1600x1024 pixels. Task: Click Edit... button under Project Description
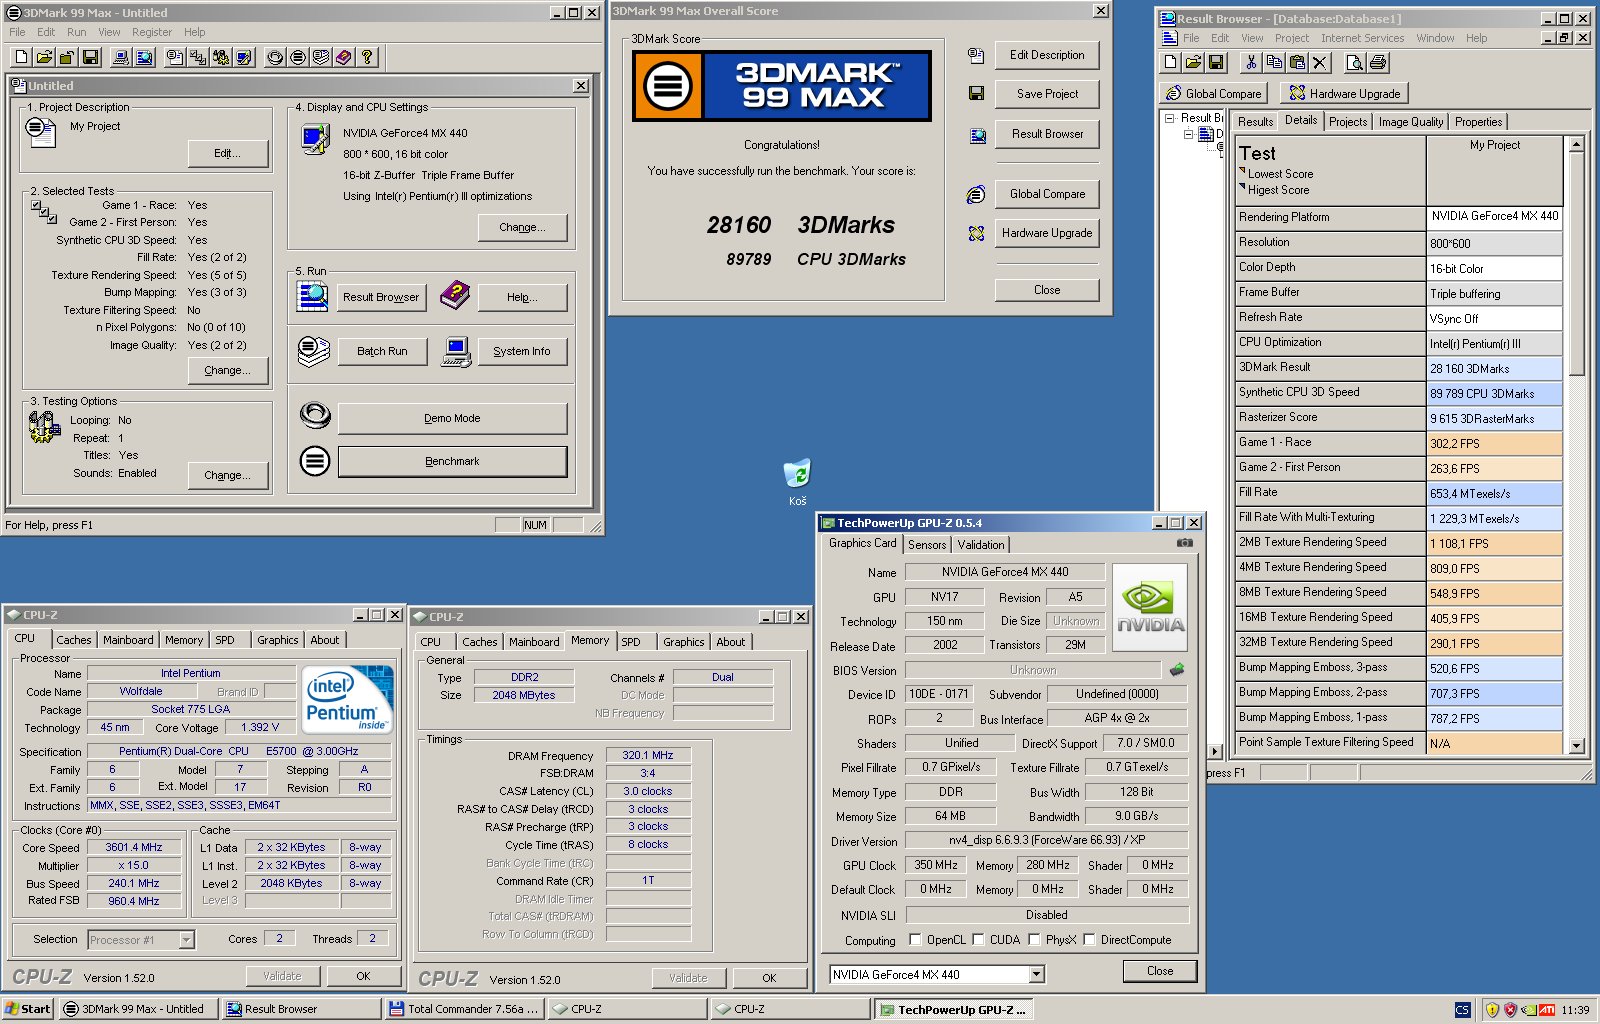tap(228, 153)
